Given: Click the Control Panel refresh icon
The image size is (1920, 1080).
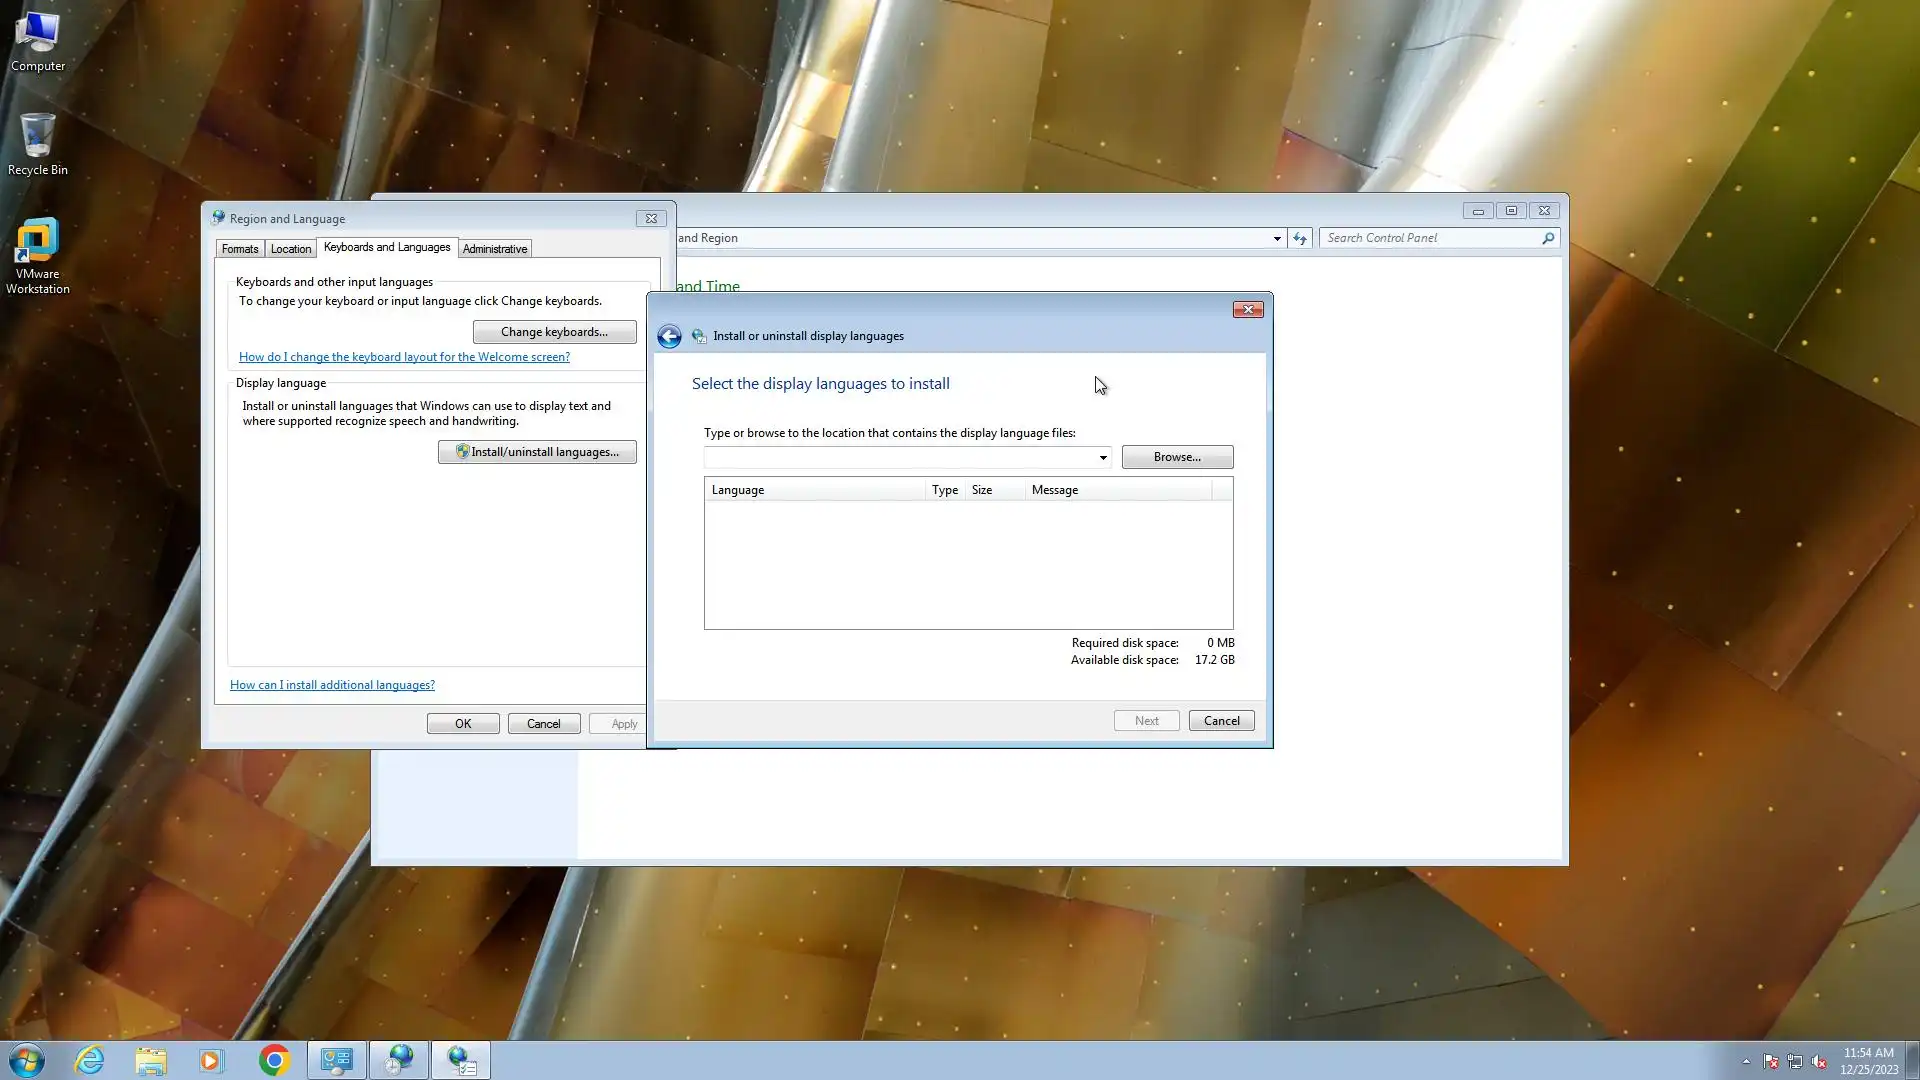Looking at the screenshot, I should click(1299, 238).
